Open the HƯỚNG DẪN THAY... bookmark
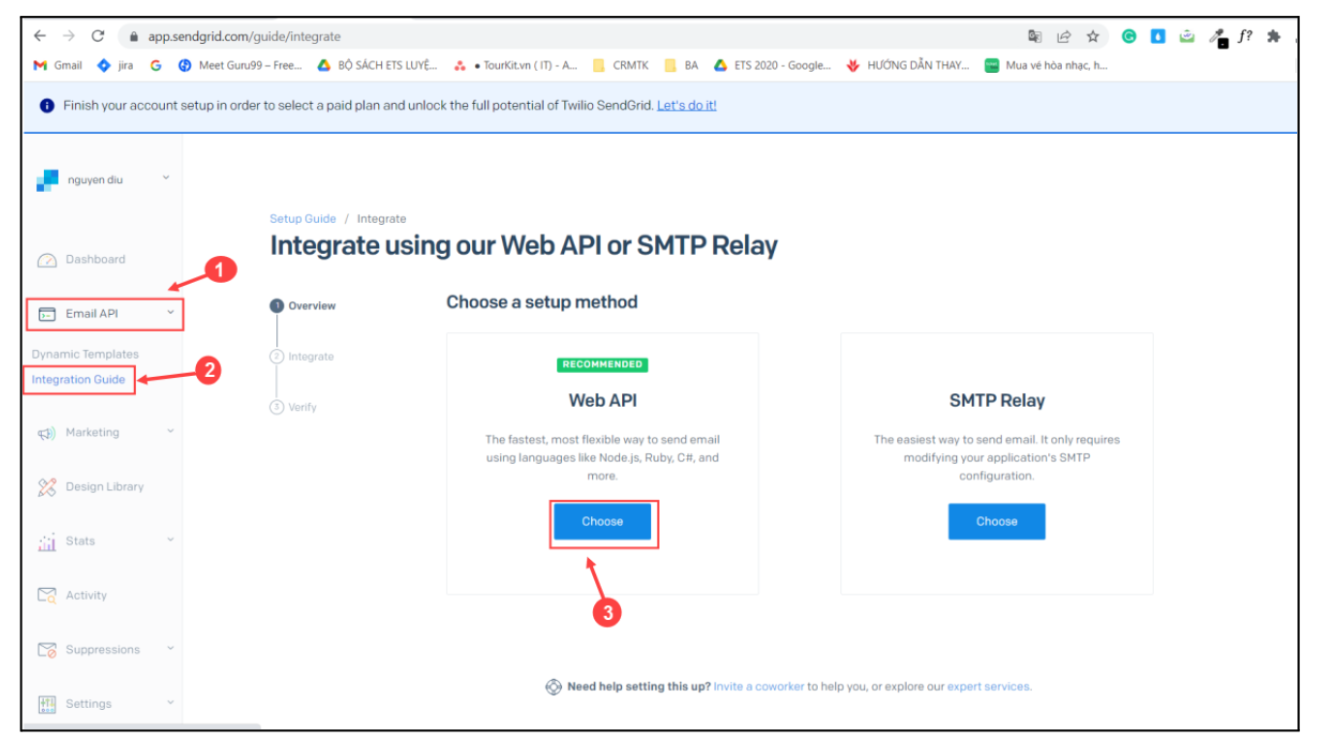The height and width of the screenshot is (749, 1320). click(x=908, y=66)
